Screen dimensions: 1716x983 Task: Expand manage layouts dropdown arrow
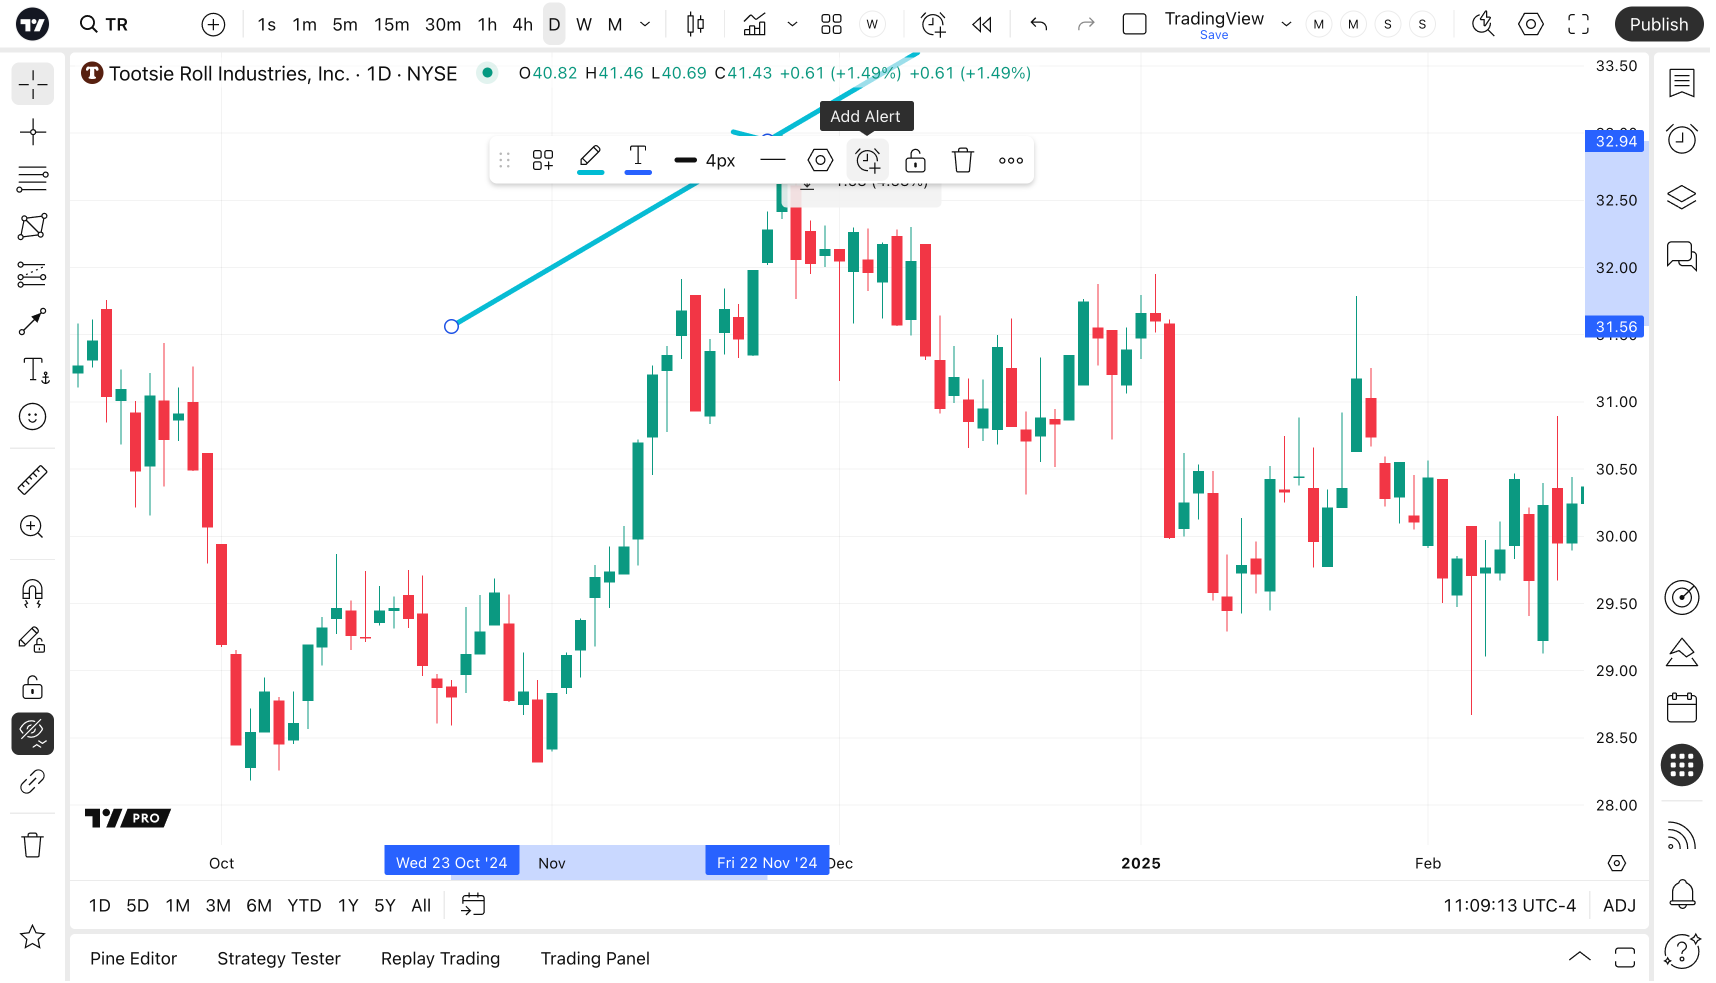(1287, 24)
